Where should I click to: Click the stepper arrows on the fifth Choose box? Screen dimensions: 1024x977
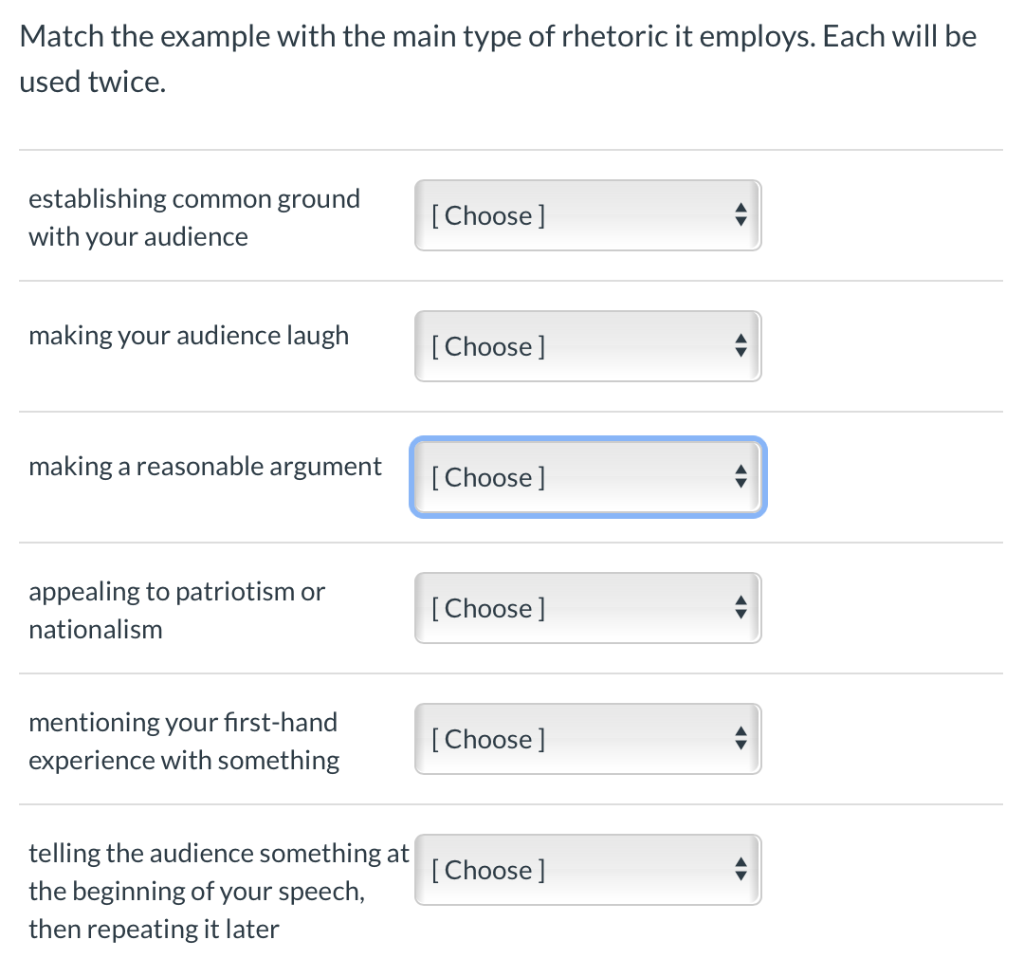coord(740,739)
